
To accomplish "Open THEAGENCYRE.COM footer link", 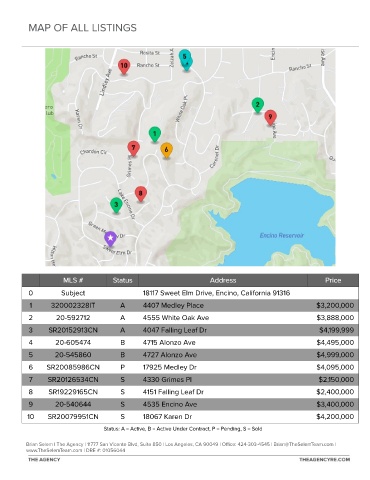I will (x=324, y=459).
